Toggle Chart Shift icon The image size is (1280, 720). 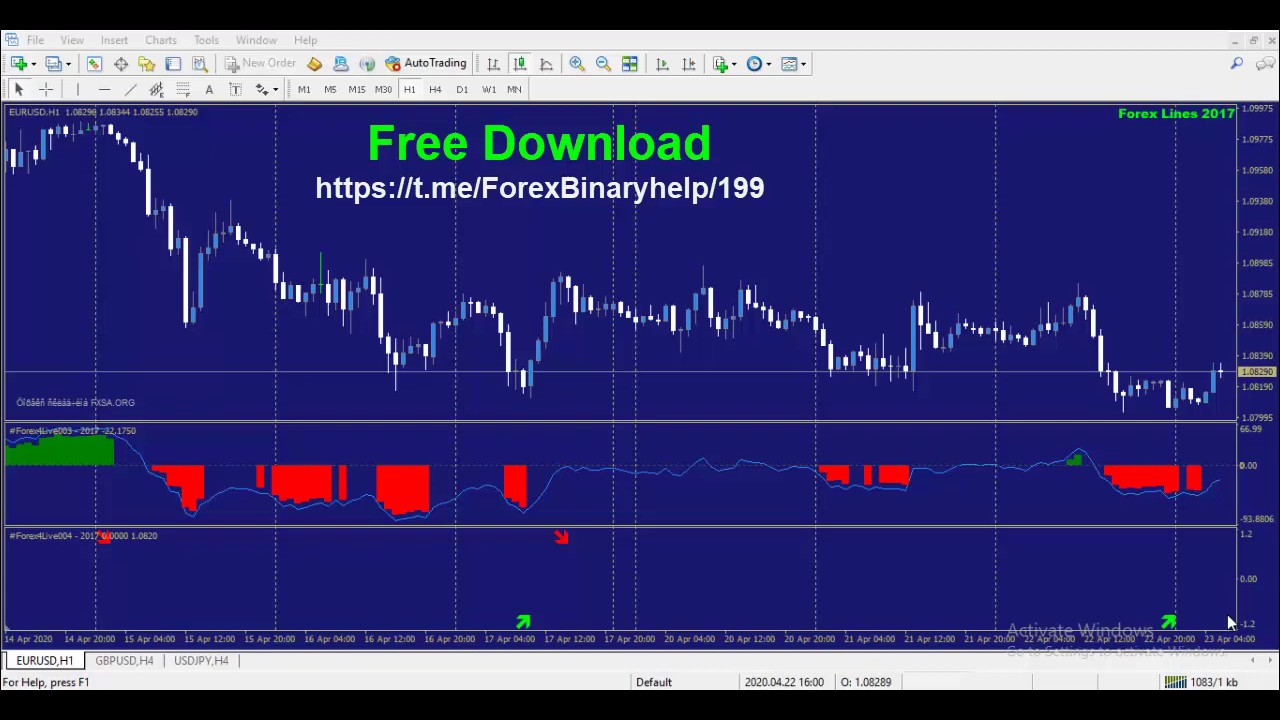(x=688, y=64)
